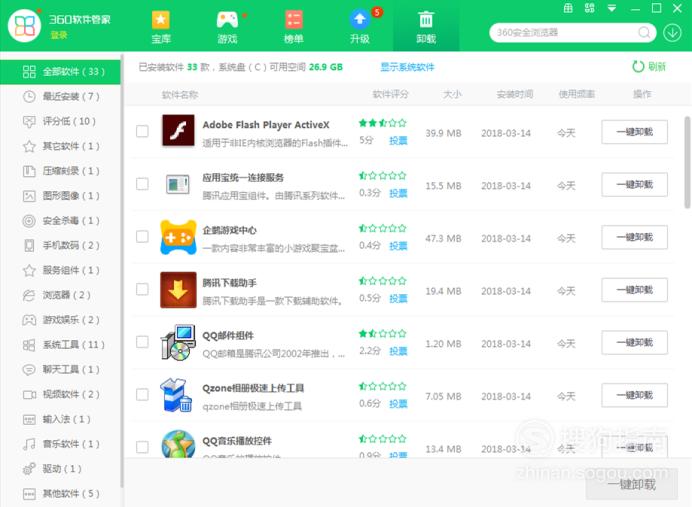Viewport: 692px width, 507px height.
Task: Click 投票 link for QQ邮件组件
Action: pos(398,351)
